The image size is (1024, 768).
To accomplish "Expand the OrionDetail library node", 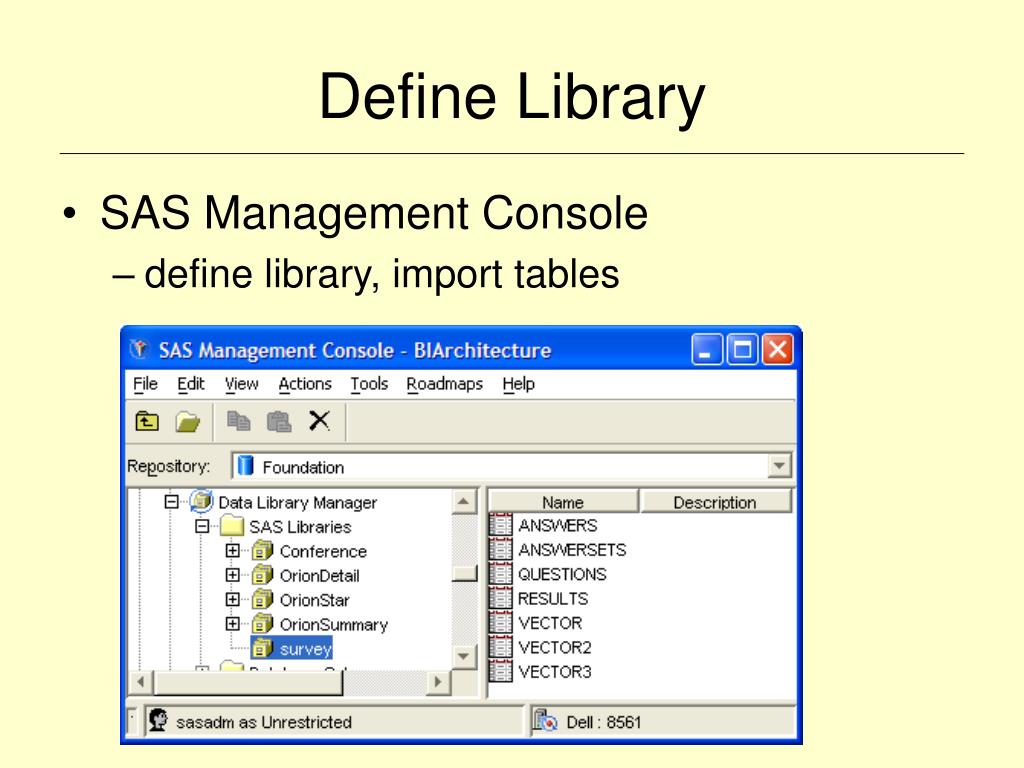I will pos(232,575).
